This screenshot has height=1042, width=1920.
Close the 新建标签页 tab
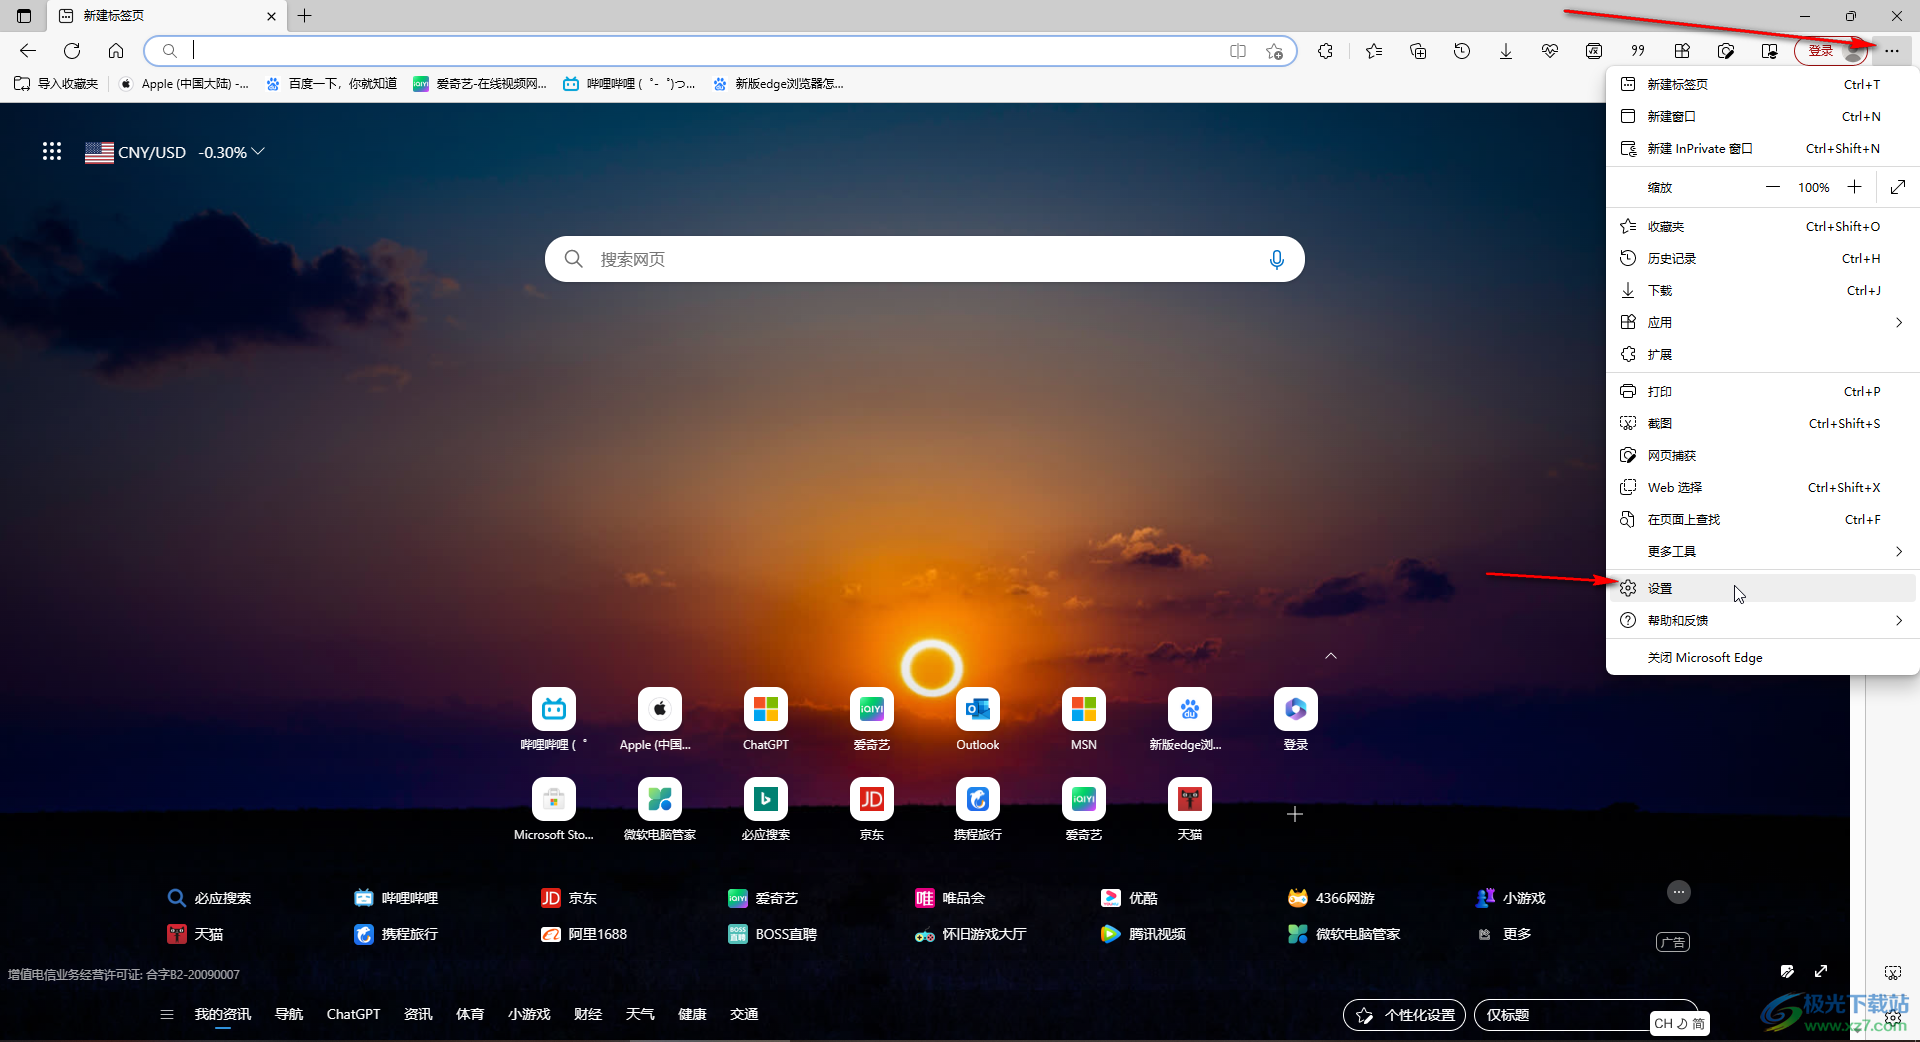tap(271, 16)
